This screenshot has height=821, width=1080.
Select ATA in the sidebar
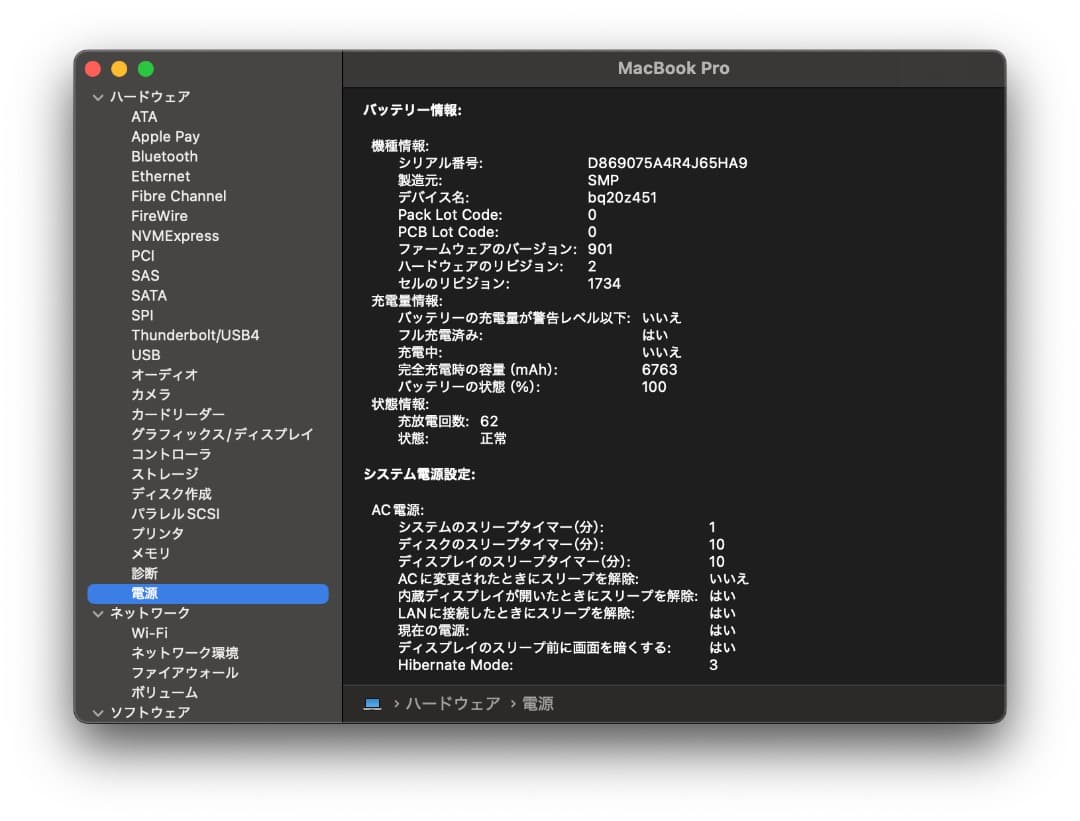144,116
